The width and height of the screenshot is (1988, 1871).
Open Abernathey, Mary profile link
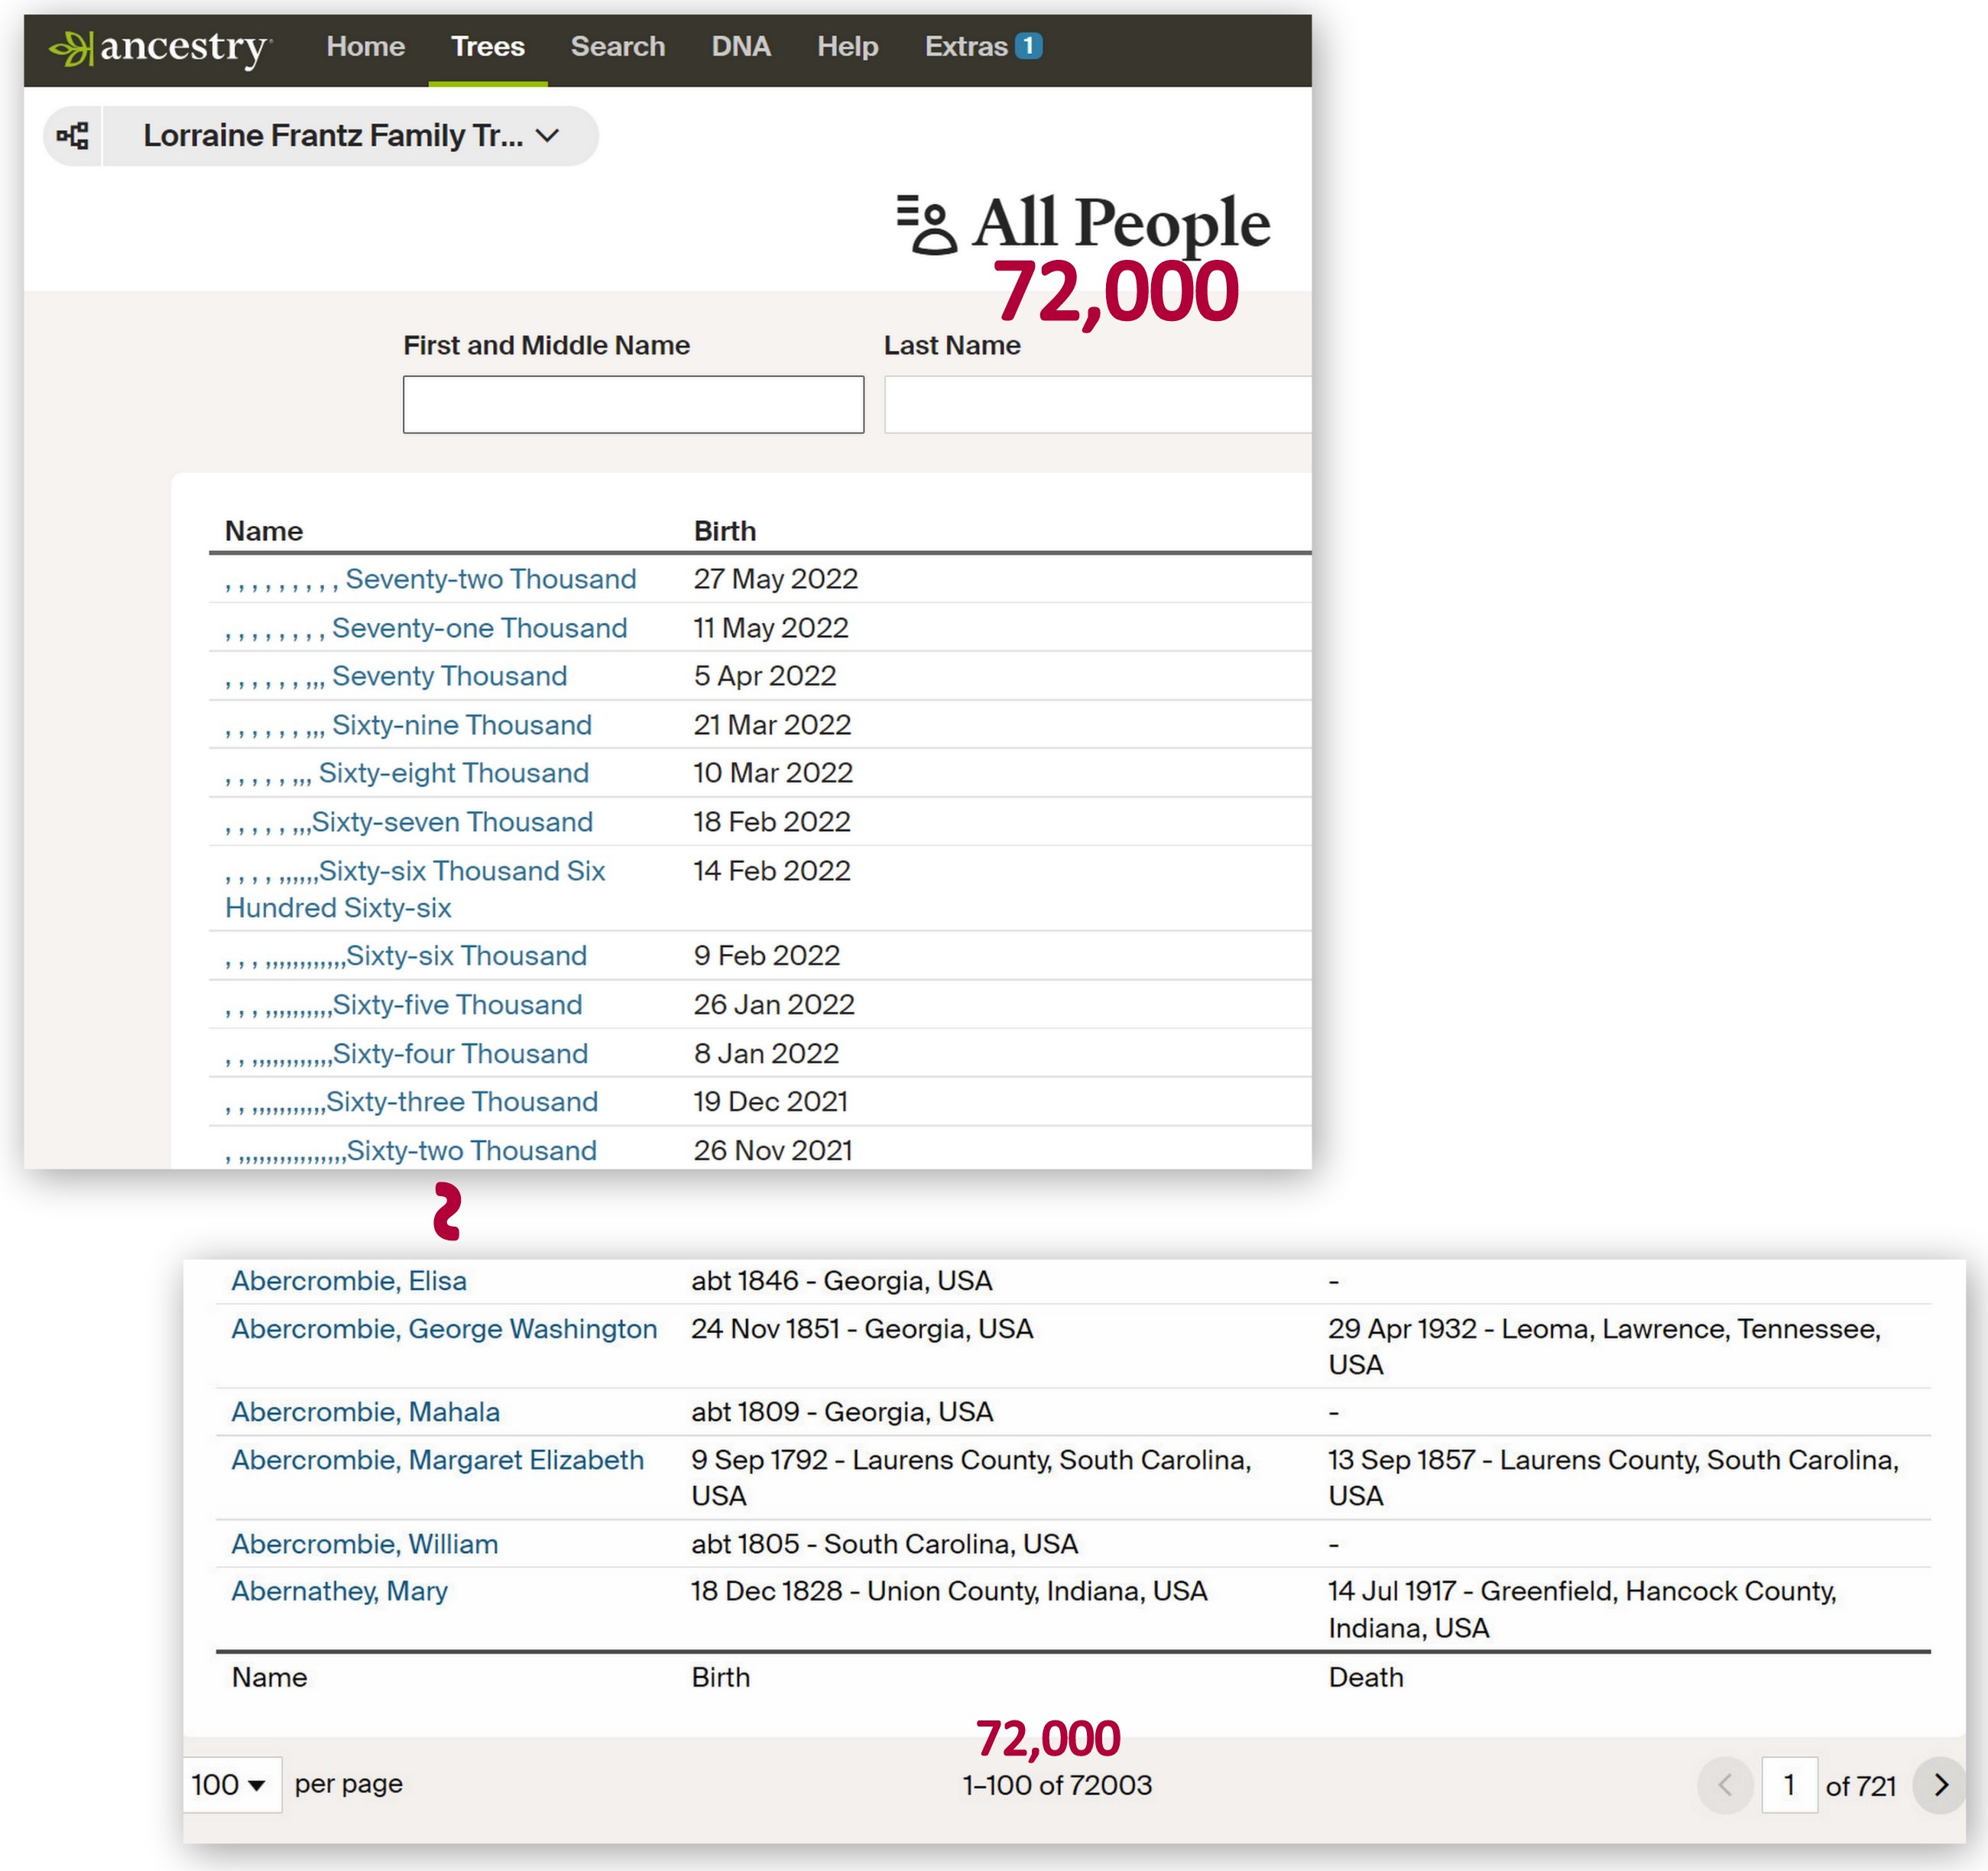[x=339, y=1591]
